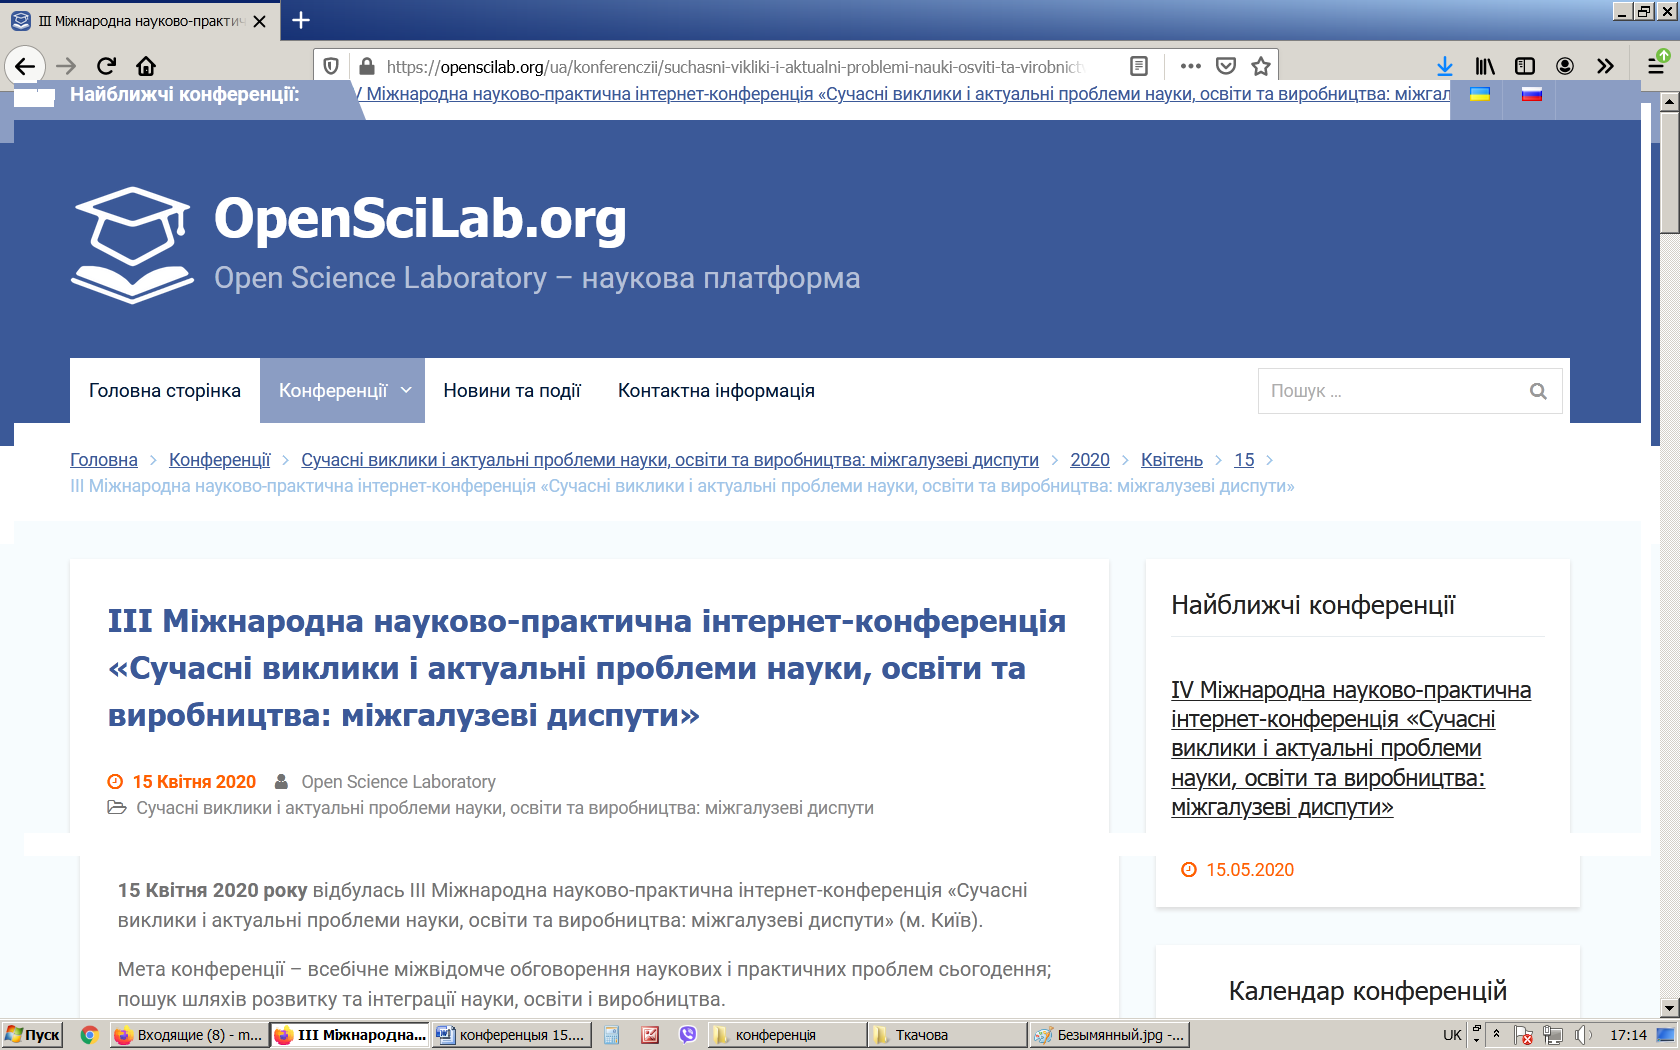
Task: Switch site language to Russian flag
Action: [1531, 95]
